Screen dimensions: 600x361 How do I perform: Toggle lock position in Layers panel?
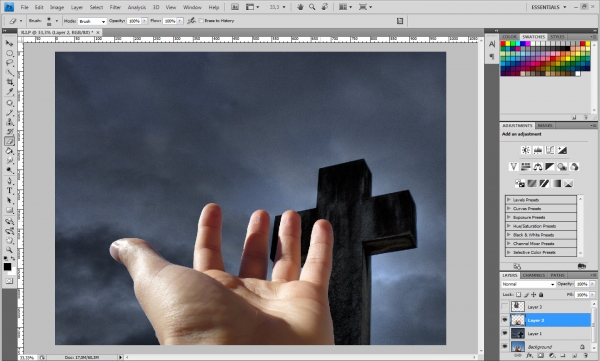pyautogui.click(x=533, y=295)
